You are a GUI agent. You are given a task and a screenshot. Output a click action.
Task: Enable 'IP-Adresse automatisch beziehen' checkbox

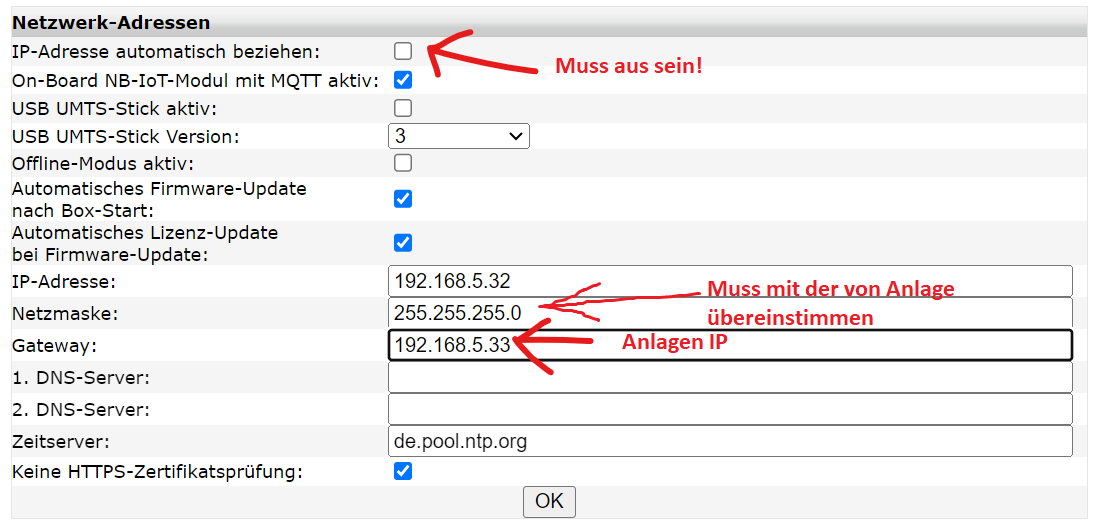(403, 51)
